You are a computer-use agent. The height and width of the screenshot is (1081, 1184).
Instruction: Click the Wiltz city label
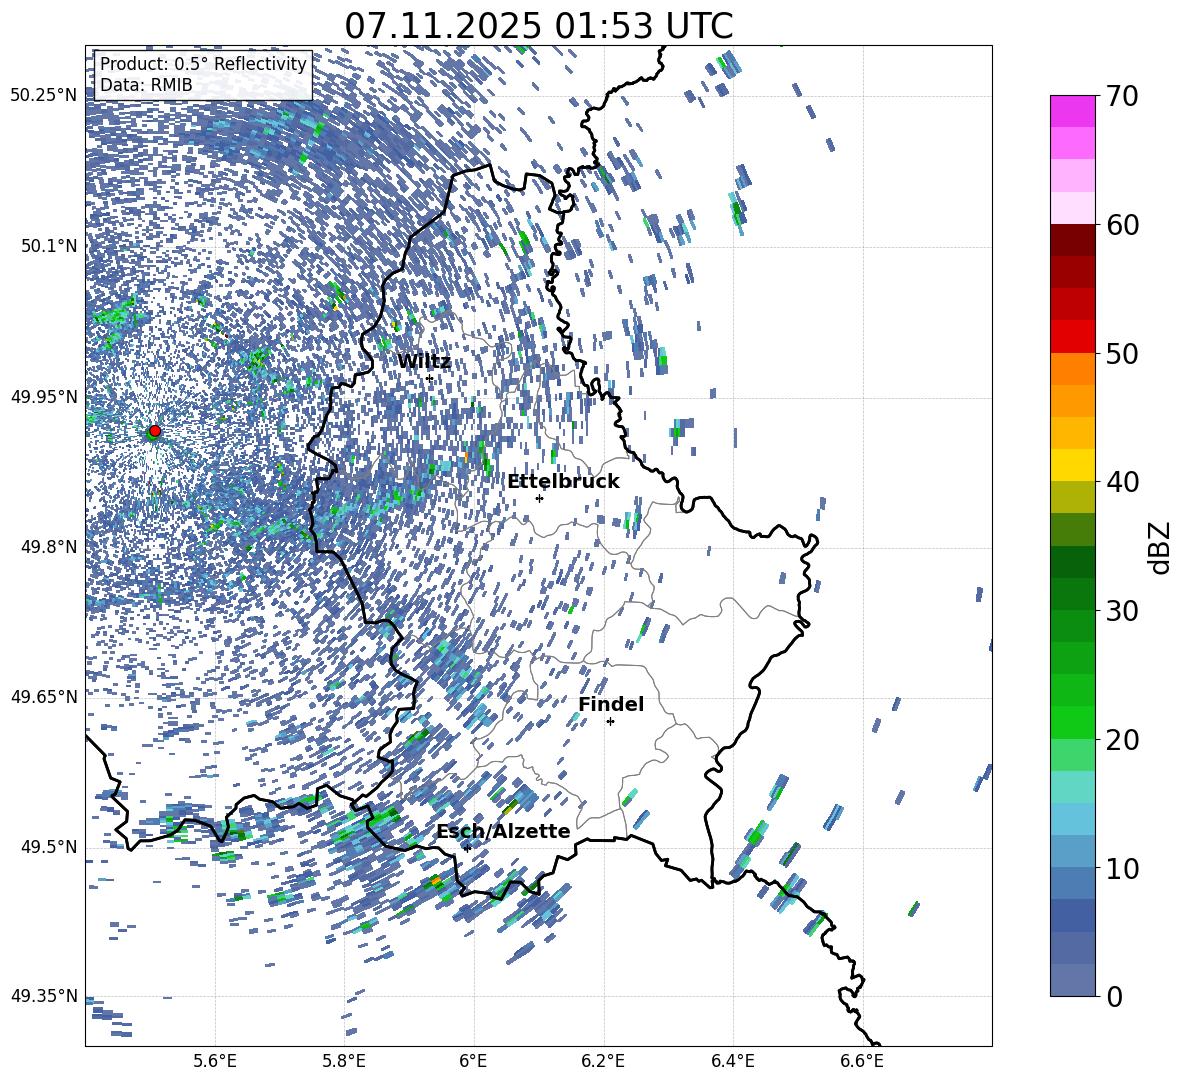point(424,362)
